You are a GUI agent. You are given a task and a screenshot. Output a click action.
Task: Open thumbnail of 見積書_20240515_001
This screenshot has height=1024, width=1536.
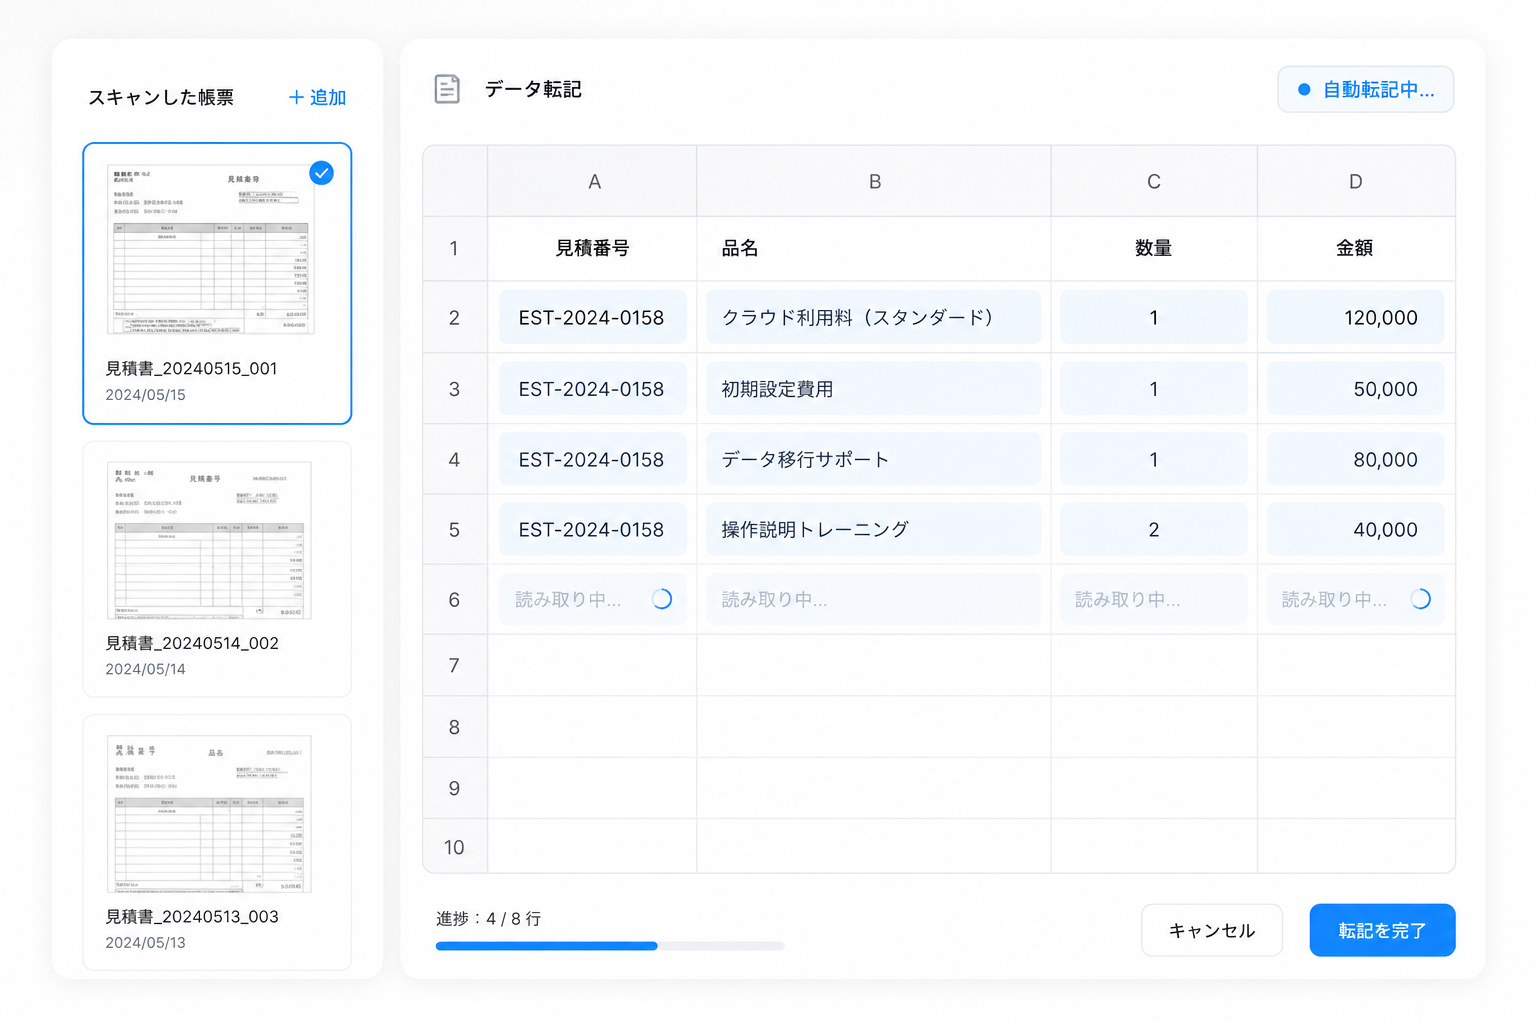(211, 249)
